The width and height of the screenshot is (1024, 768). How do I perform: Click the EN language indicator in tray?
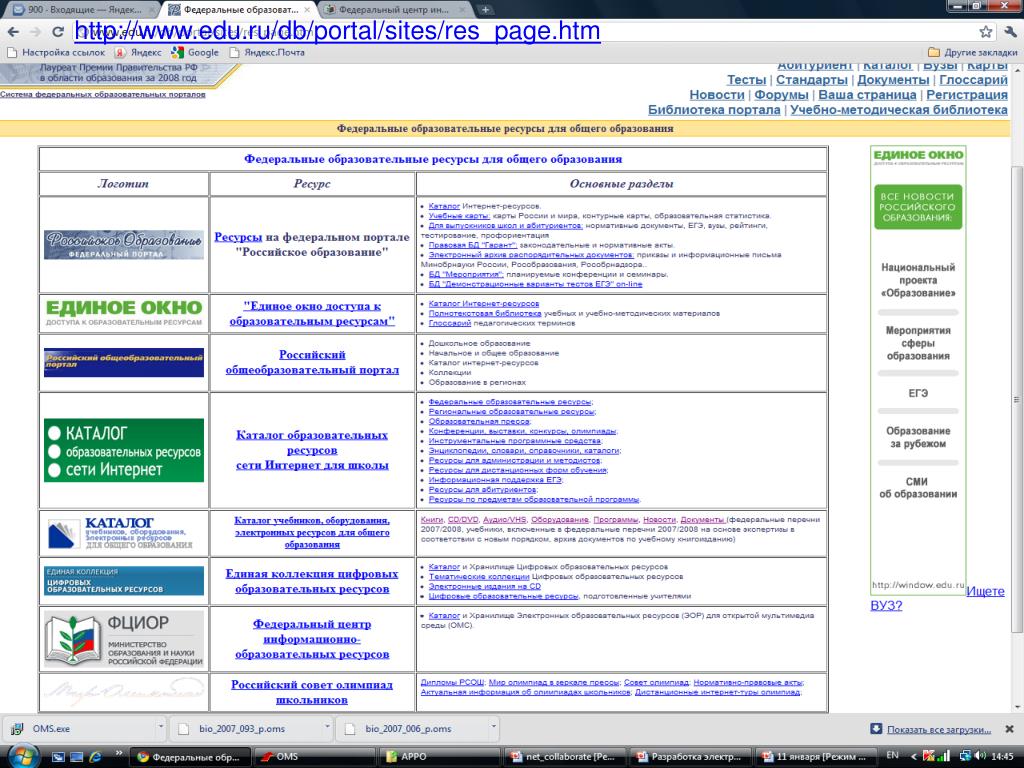(x=892, y=755)
